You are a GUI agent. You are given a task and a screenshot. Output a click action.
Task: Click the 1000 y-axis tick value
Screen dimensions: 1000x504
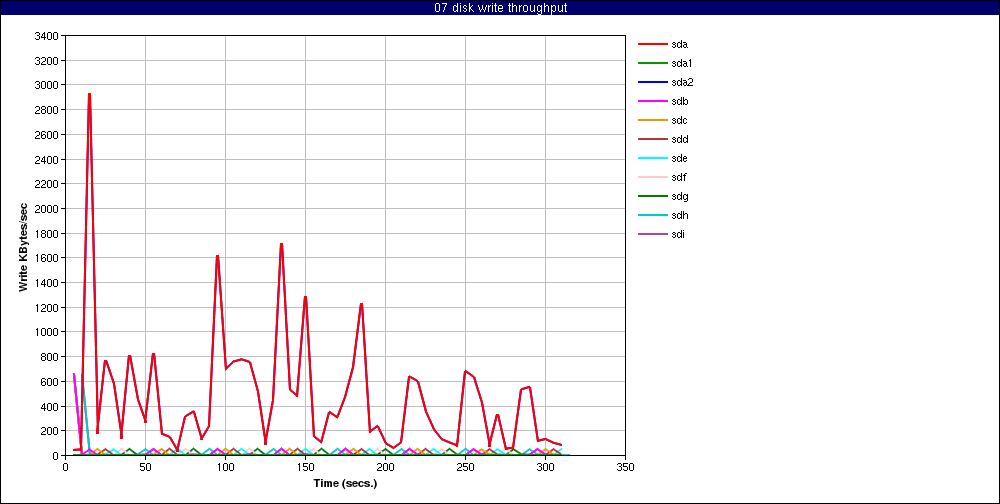tap(48, 332)
